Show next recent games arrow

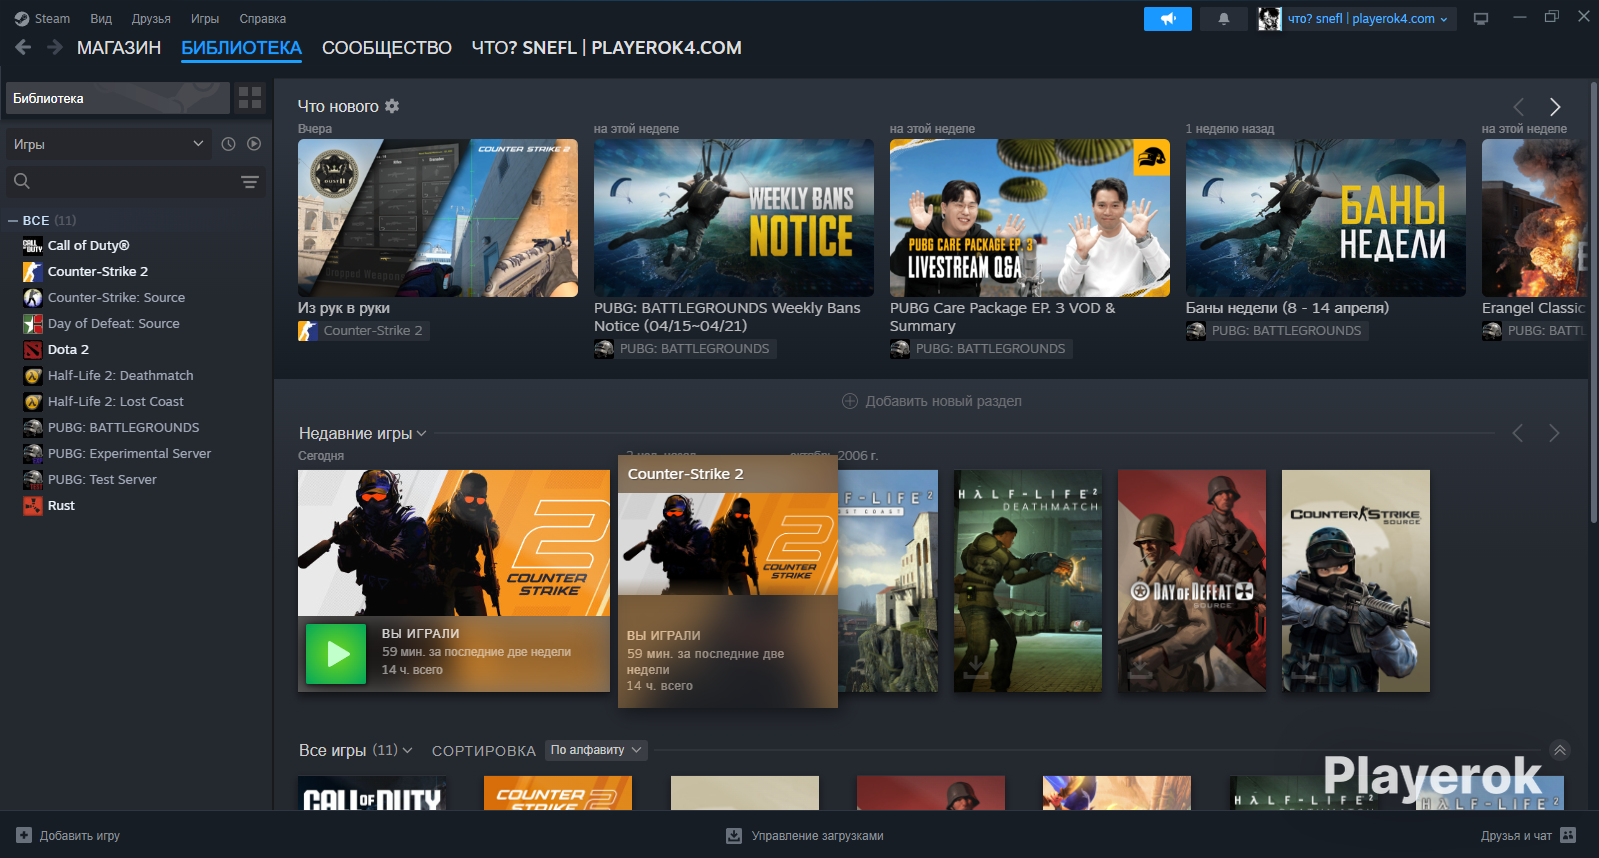(x=1554, y=433)
